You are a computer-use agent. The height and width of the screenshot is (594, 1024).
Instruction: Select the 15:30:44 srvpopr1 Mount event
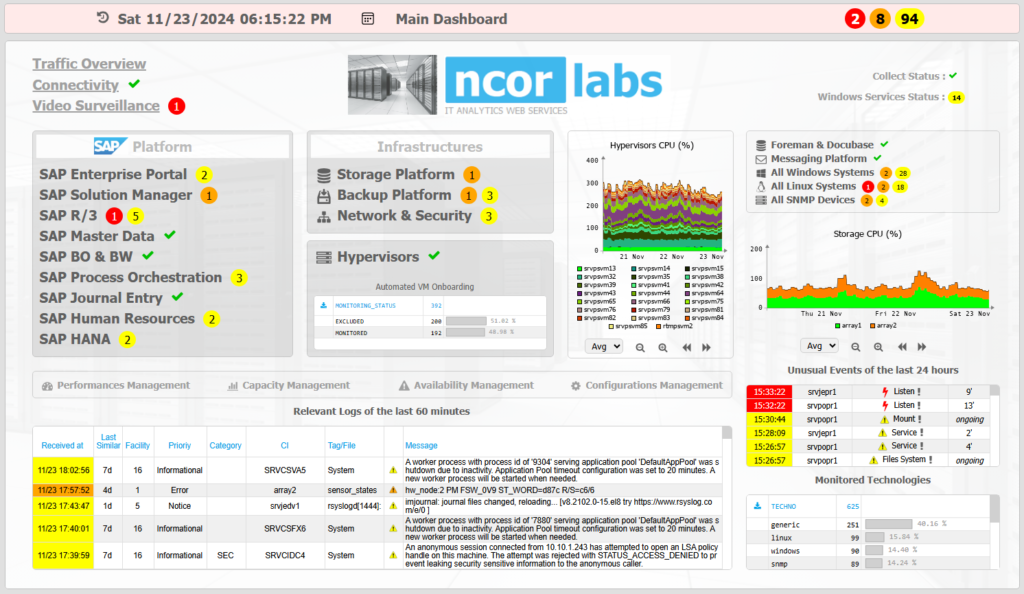click(868, 419)
